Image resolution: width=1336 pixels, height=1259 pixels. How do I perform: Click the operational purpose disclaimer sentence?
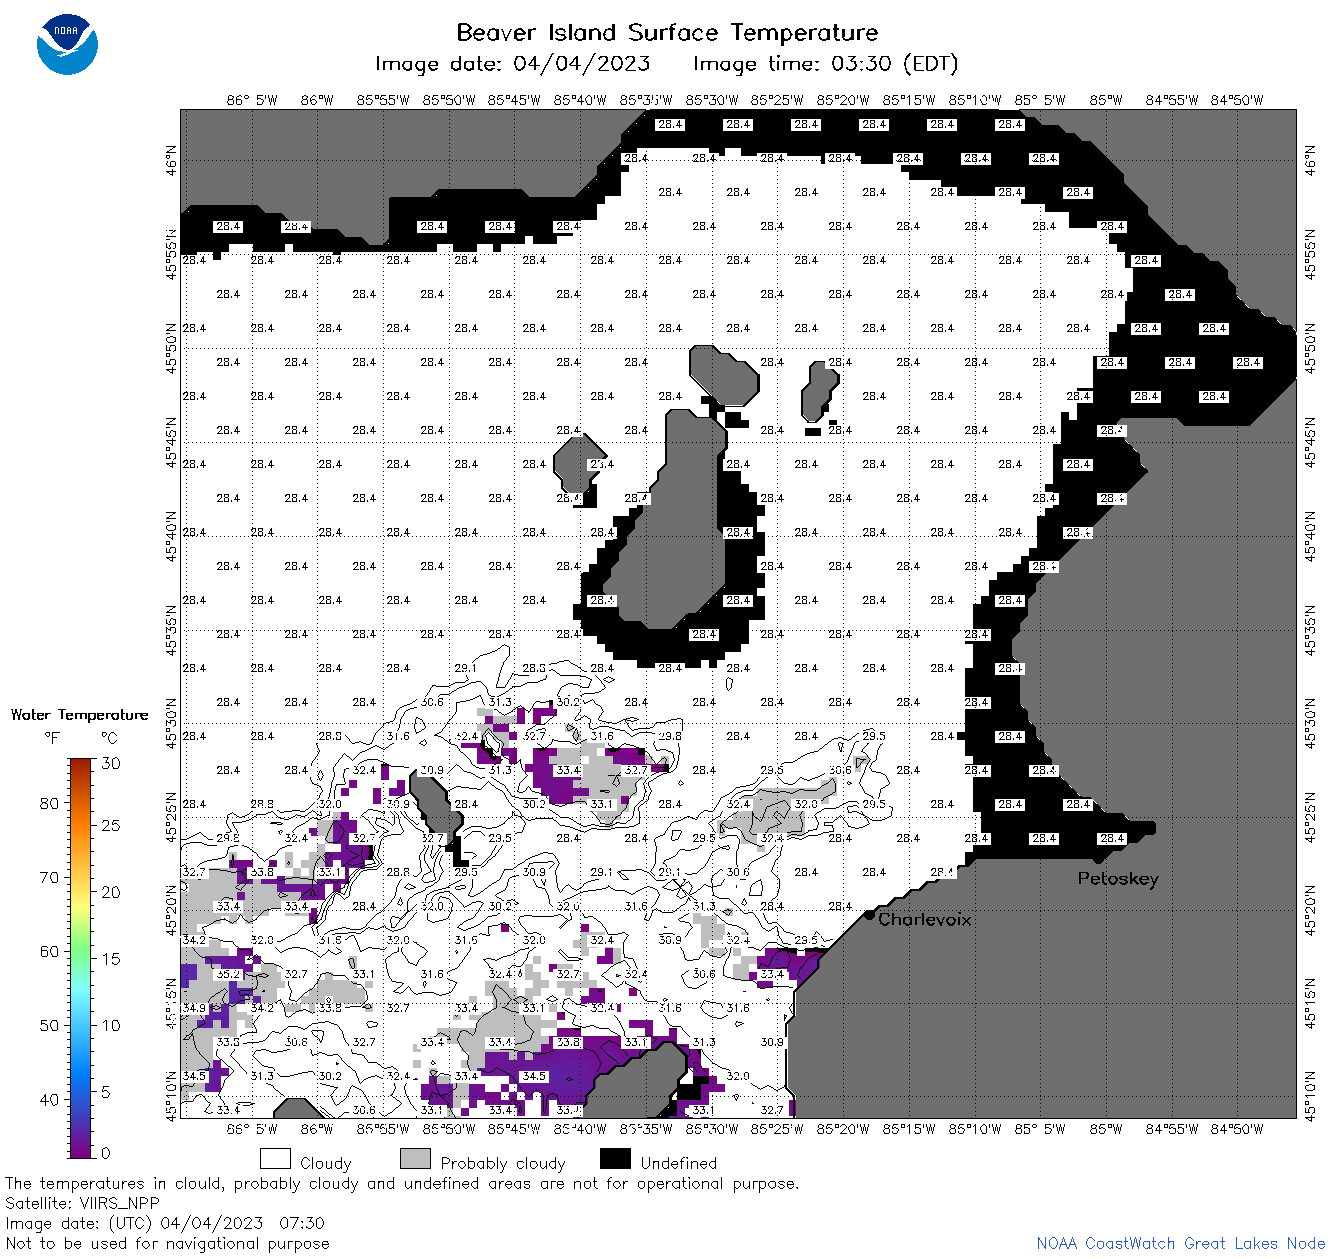pyautogui.click(x=402, y=1183)
